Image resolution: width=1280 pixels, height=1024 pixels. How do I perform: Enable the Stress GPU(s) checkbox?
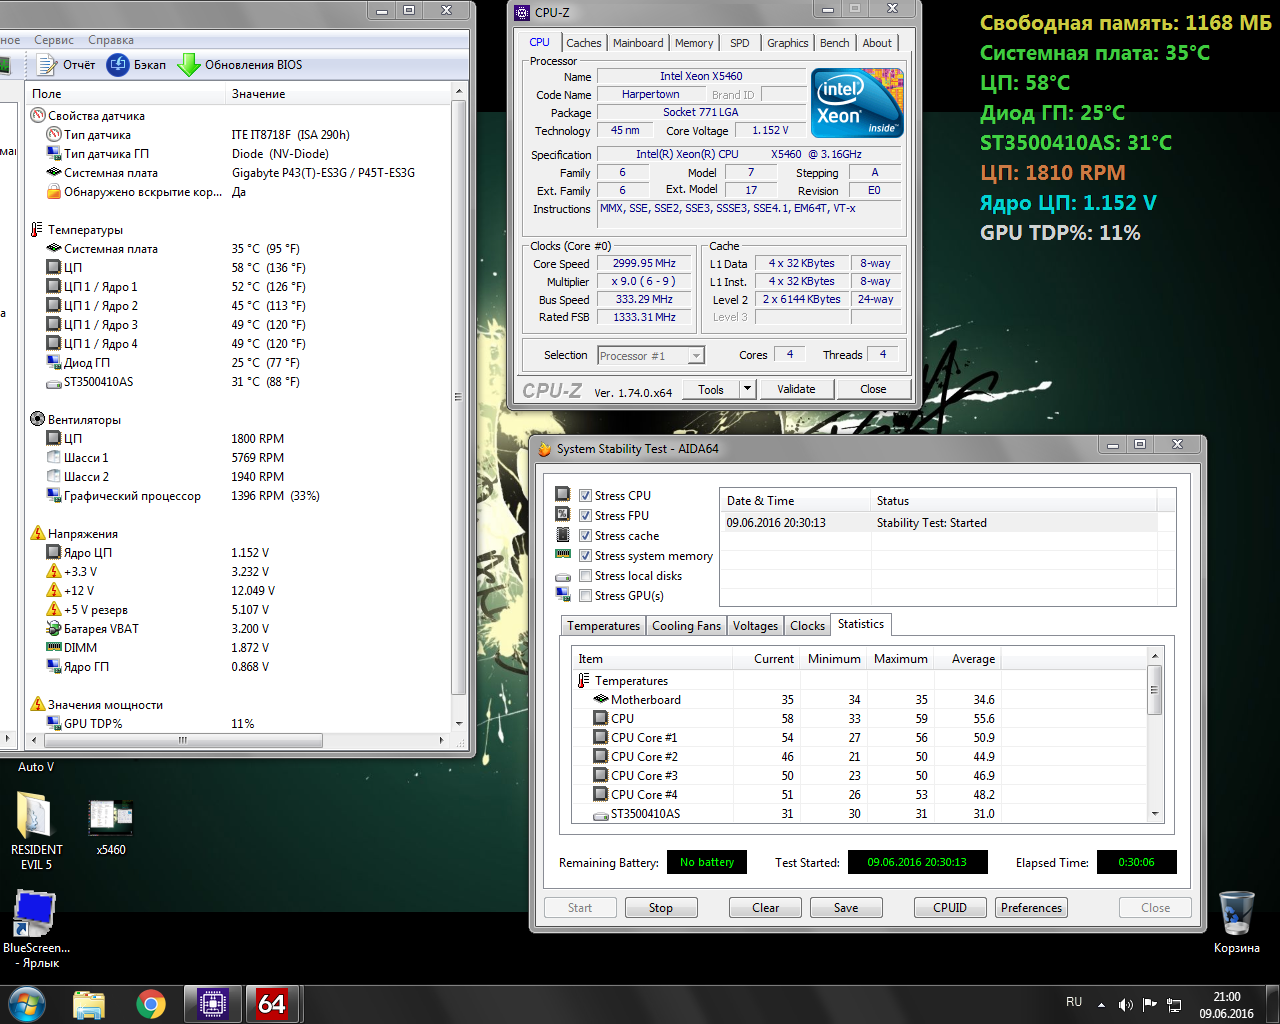(x=586, y=595)
